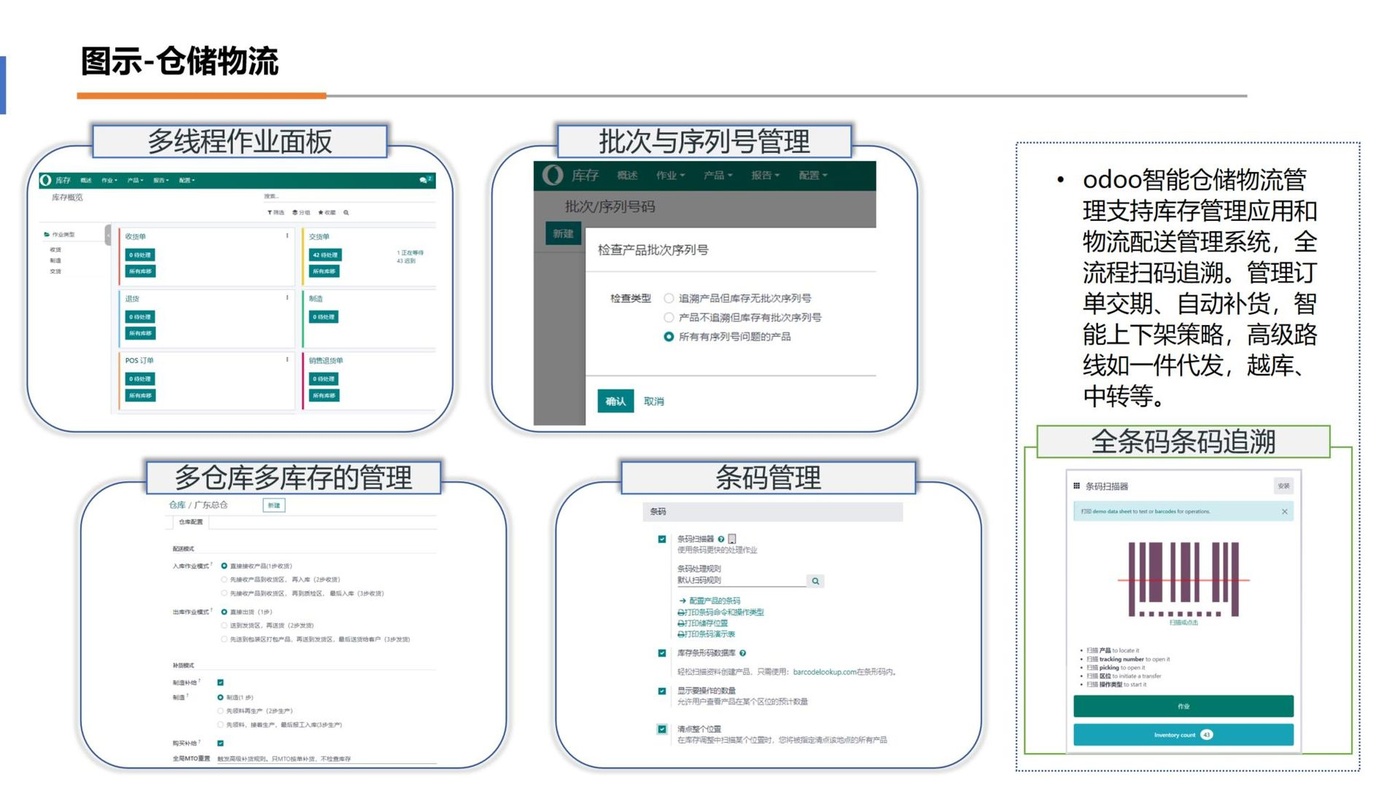This screenshot has height=788, width=1400.
Task: Open the kebab menu on POS 订单 card
Action: (x=288, y=360)
